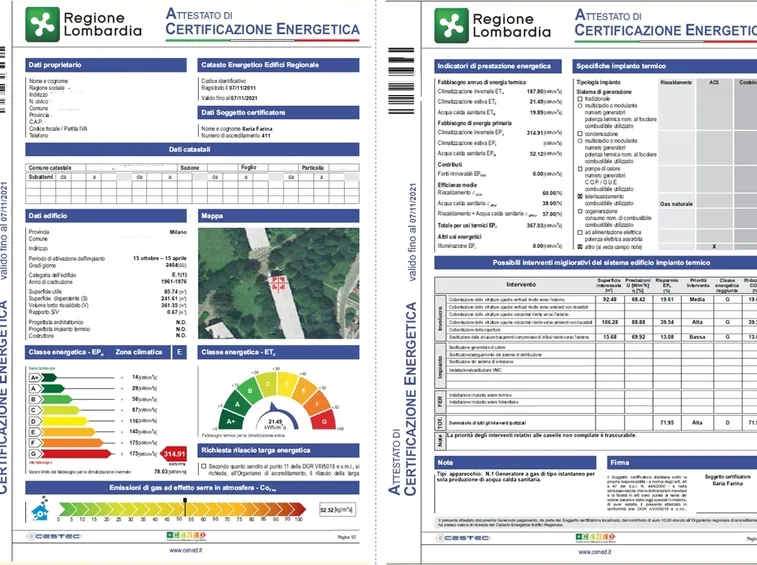Tick the 'Secondo quanto sancito' targa energetica checkbox
The height and width of the screenshot is (565, 757).
(204, 466)
